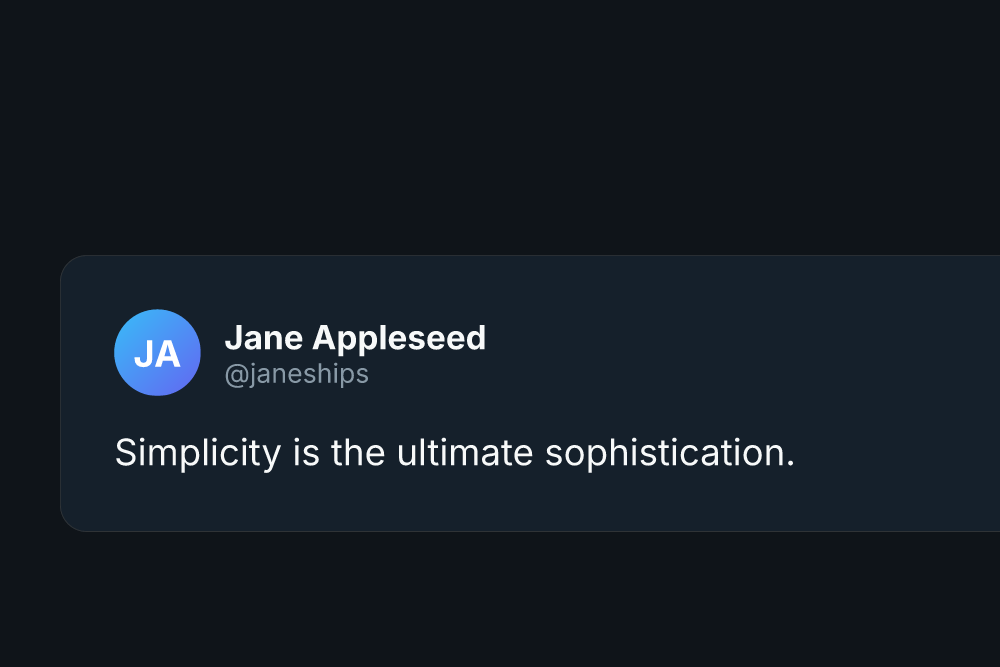Viewport: 1000px width, 667px height.
Task: Click the word "Simplicity" in the post
Action: pos(198,453)
